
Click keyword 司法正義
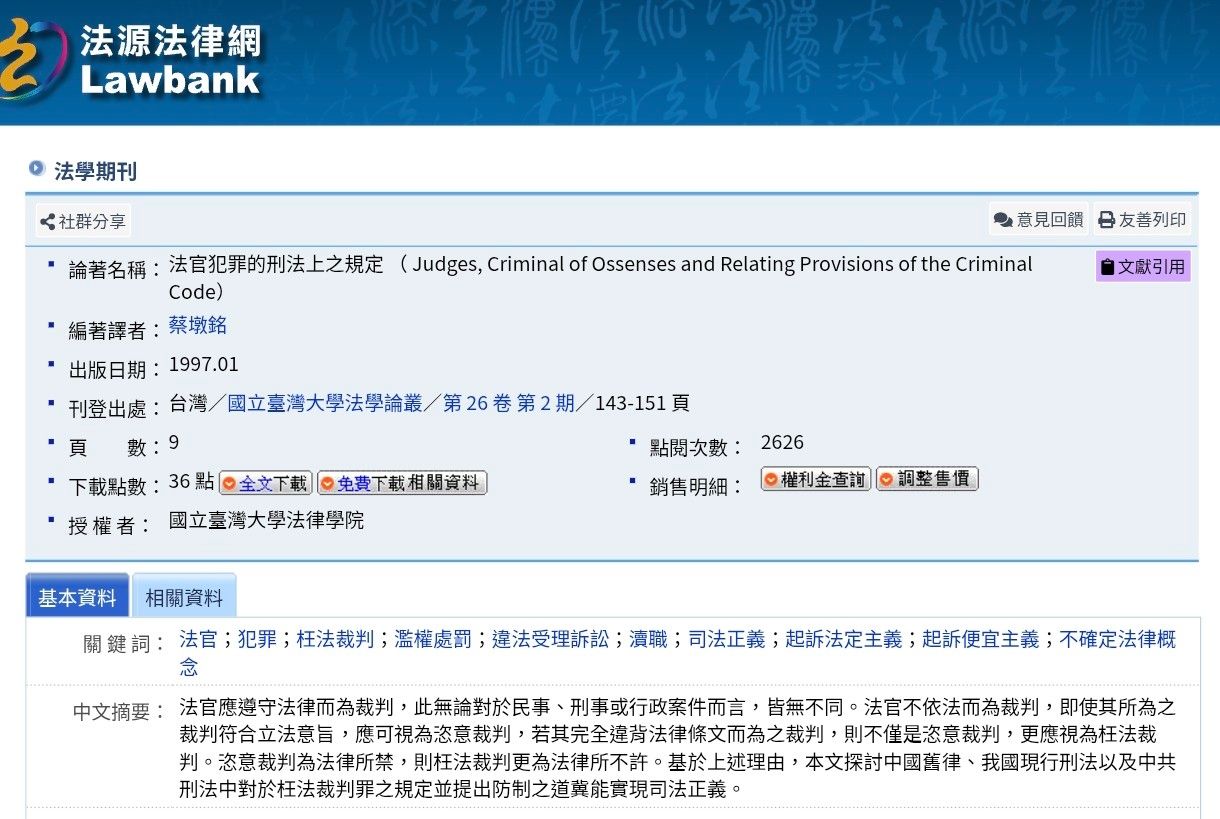tap(726, 639)
